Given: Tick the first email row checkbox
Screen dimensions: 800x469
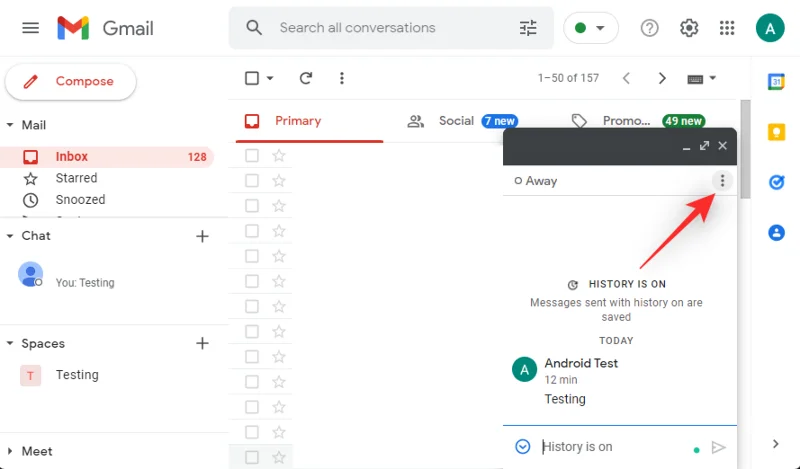Looking at the screenshot, I should pos(252,155).
